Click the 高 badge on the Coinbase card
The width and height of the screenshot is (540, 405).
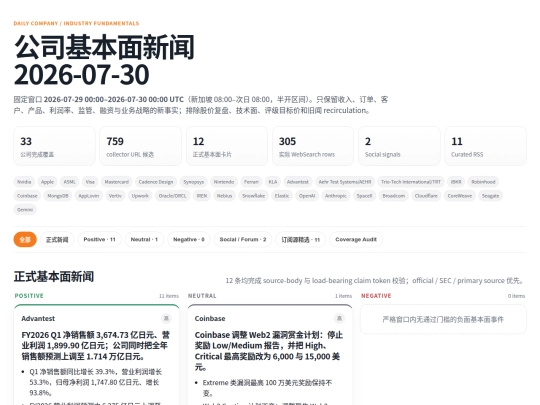click(339, 319)
